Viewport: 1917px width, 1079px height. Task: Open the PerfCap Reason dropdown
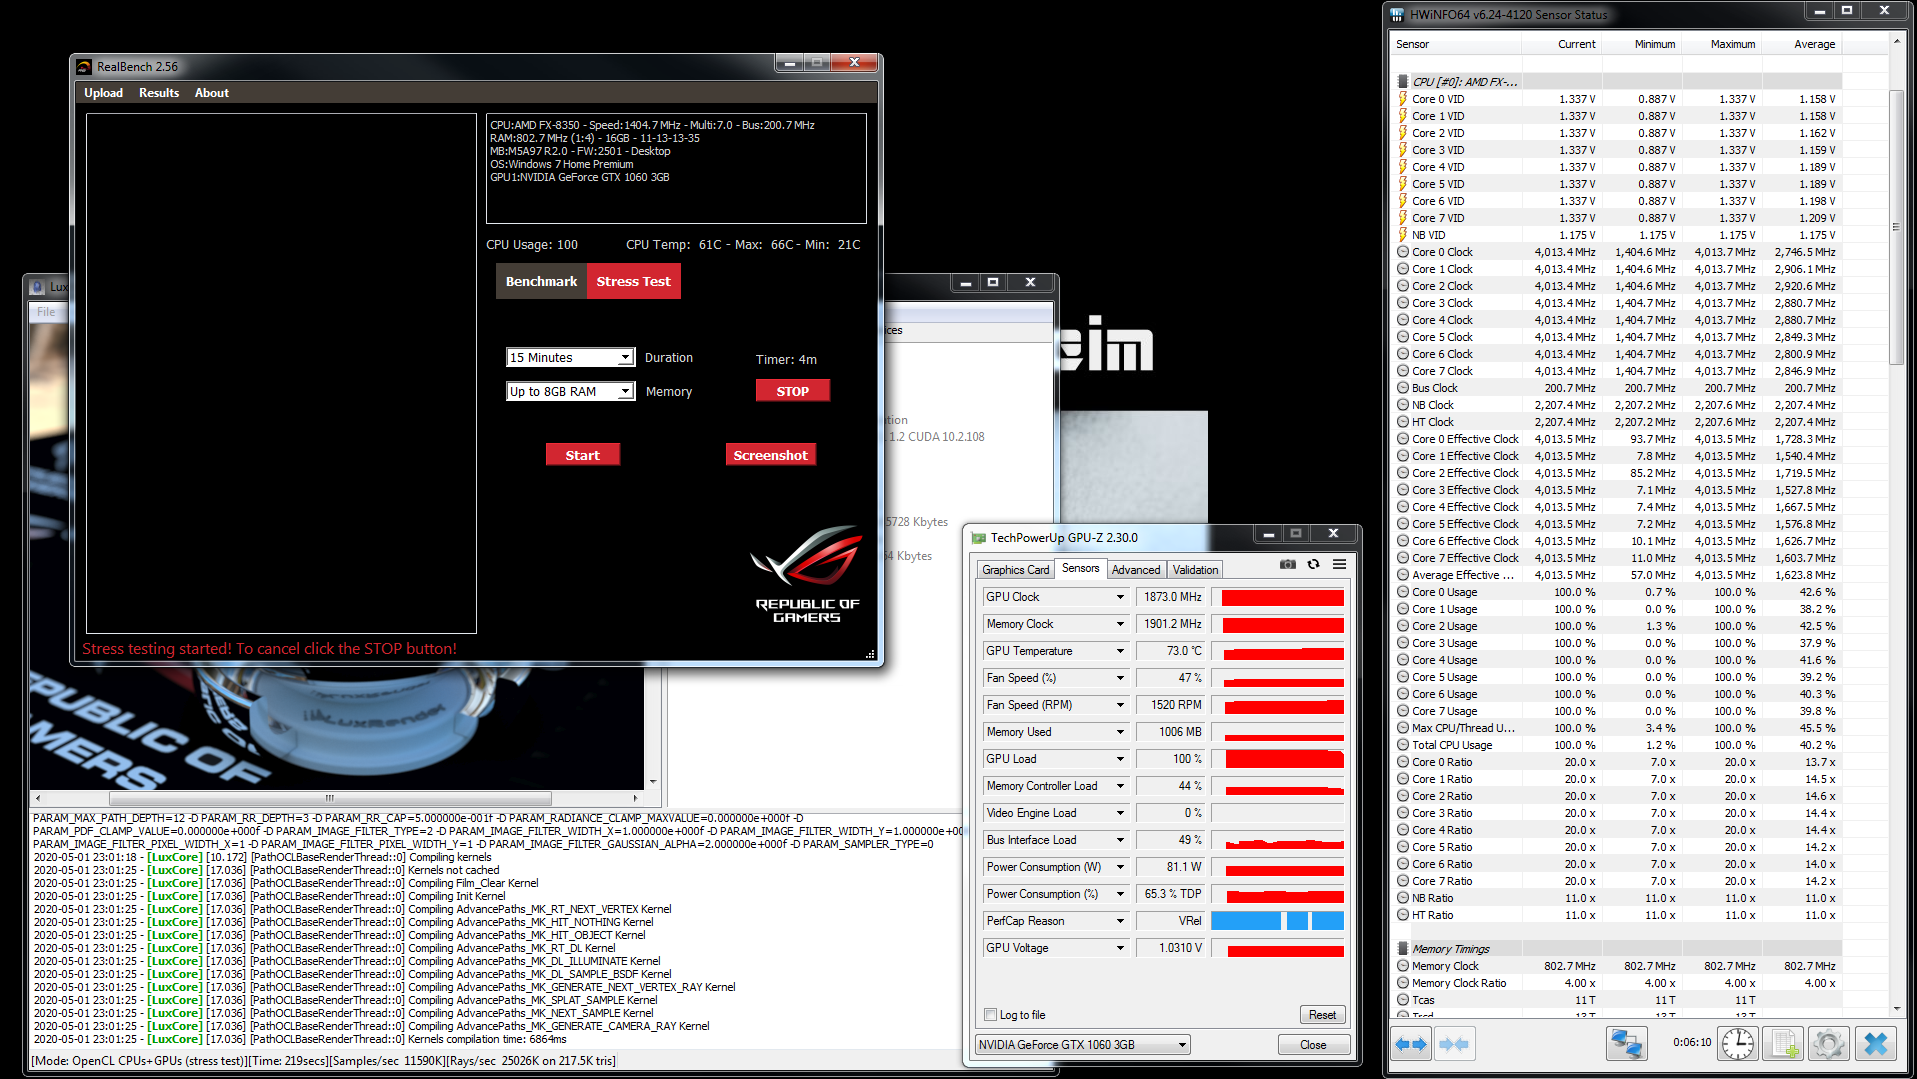1120,921
